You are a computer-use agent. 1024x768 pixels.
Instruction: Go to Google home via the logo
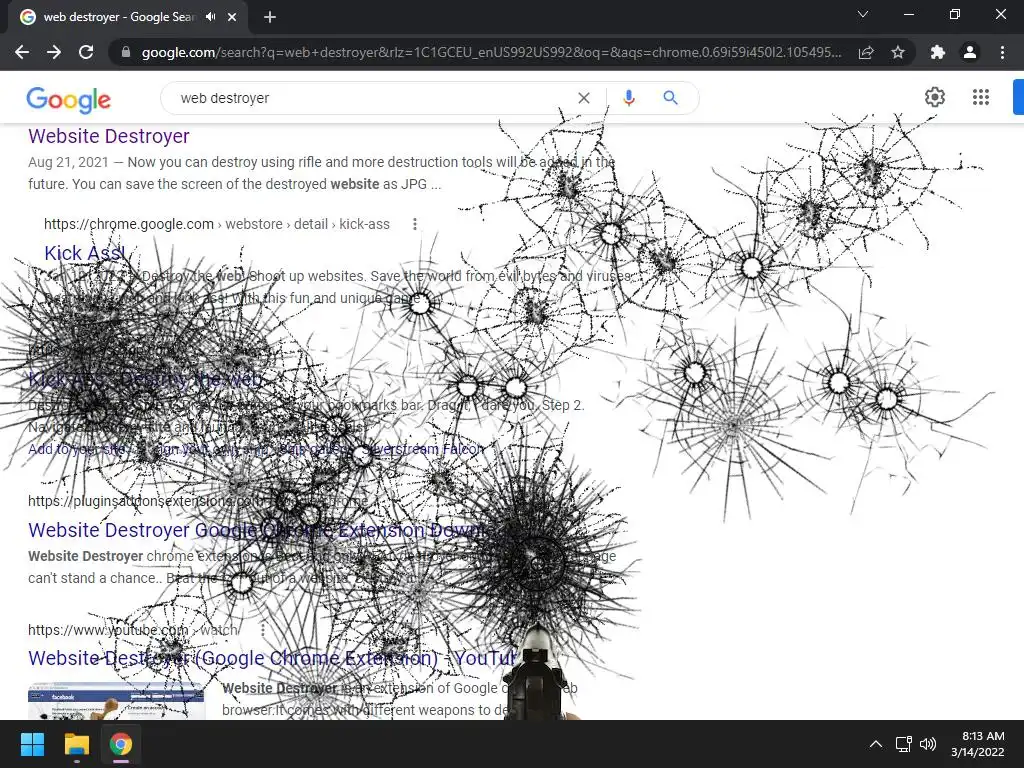[x=69, y=99]
